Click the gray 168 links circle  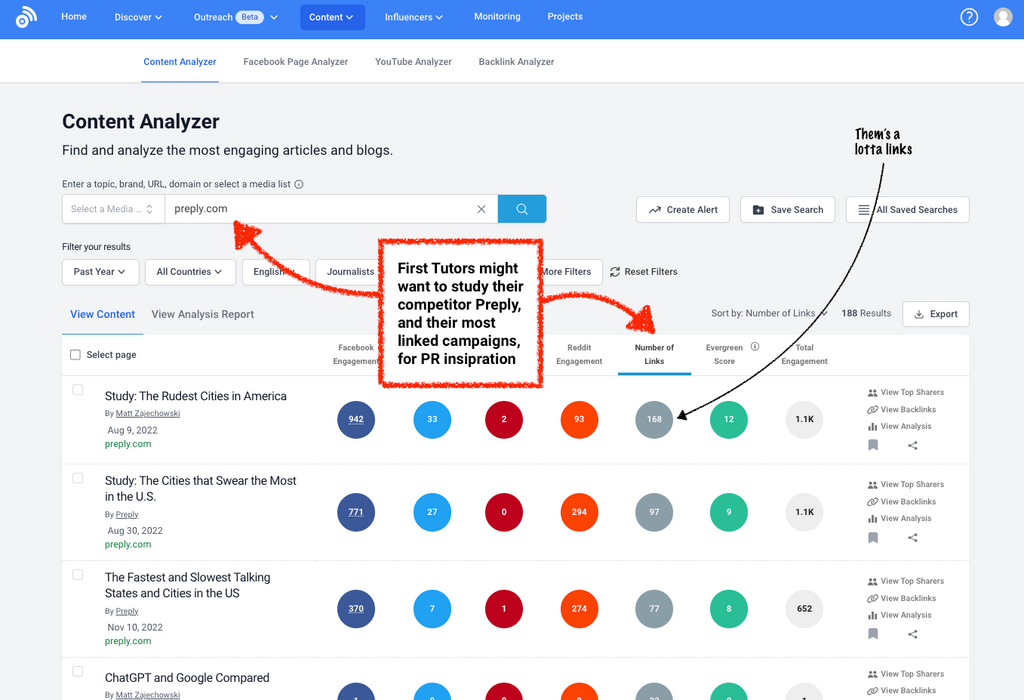click(654, 419)
